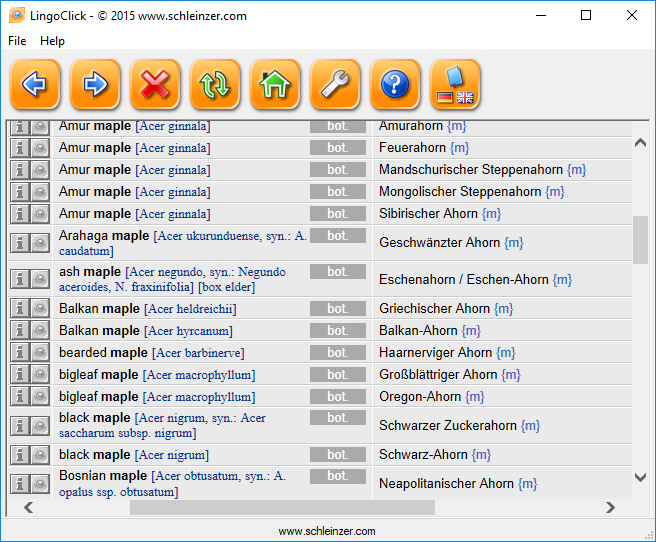Click the speaker icon in the Feuerahorn row
Screen dimensions: 656x542
40,148
